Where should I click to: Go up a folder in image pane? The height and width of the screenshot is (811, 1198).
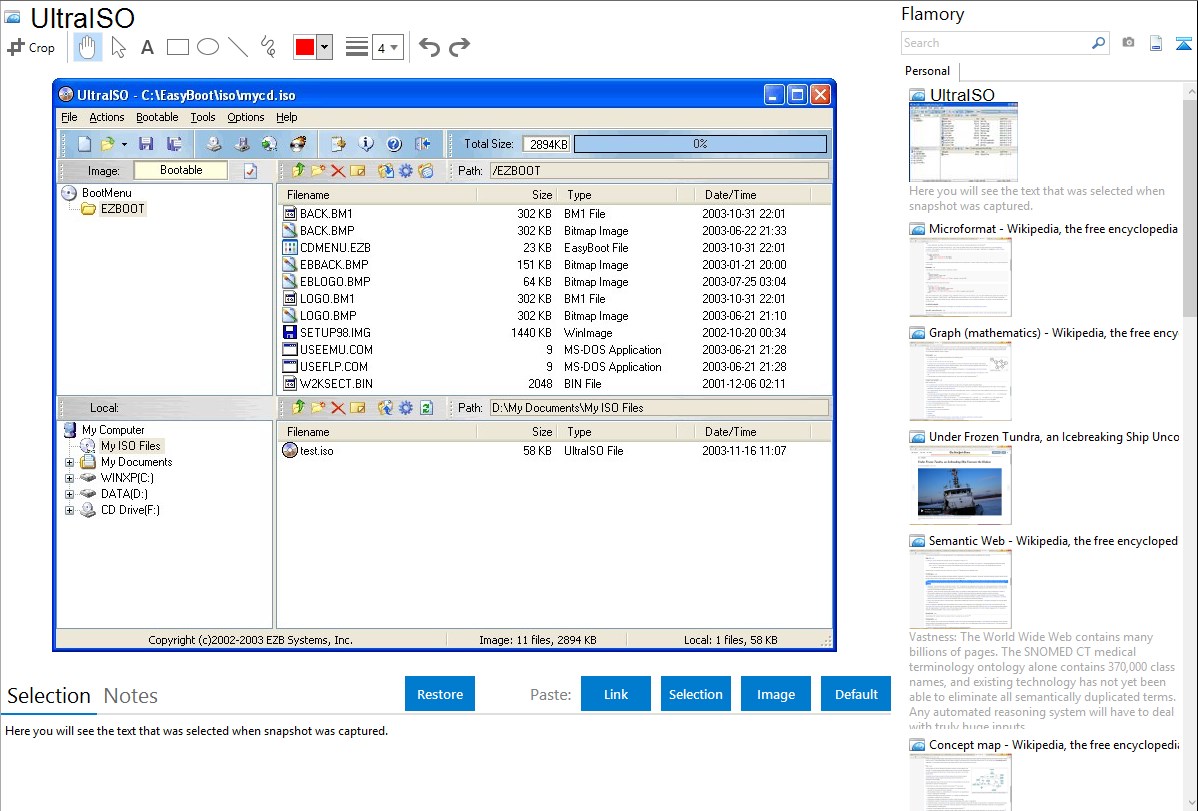coord(298,170)
